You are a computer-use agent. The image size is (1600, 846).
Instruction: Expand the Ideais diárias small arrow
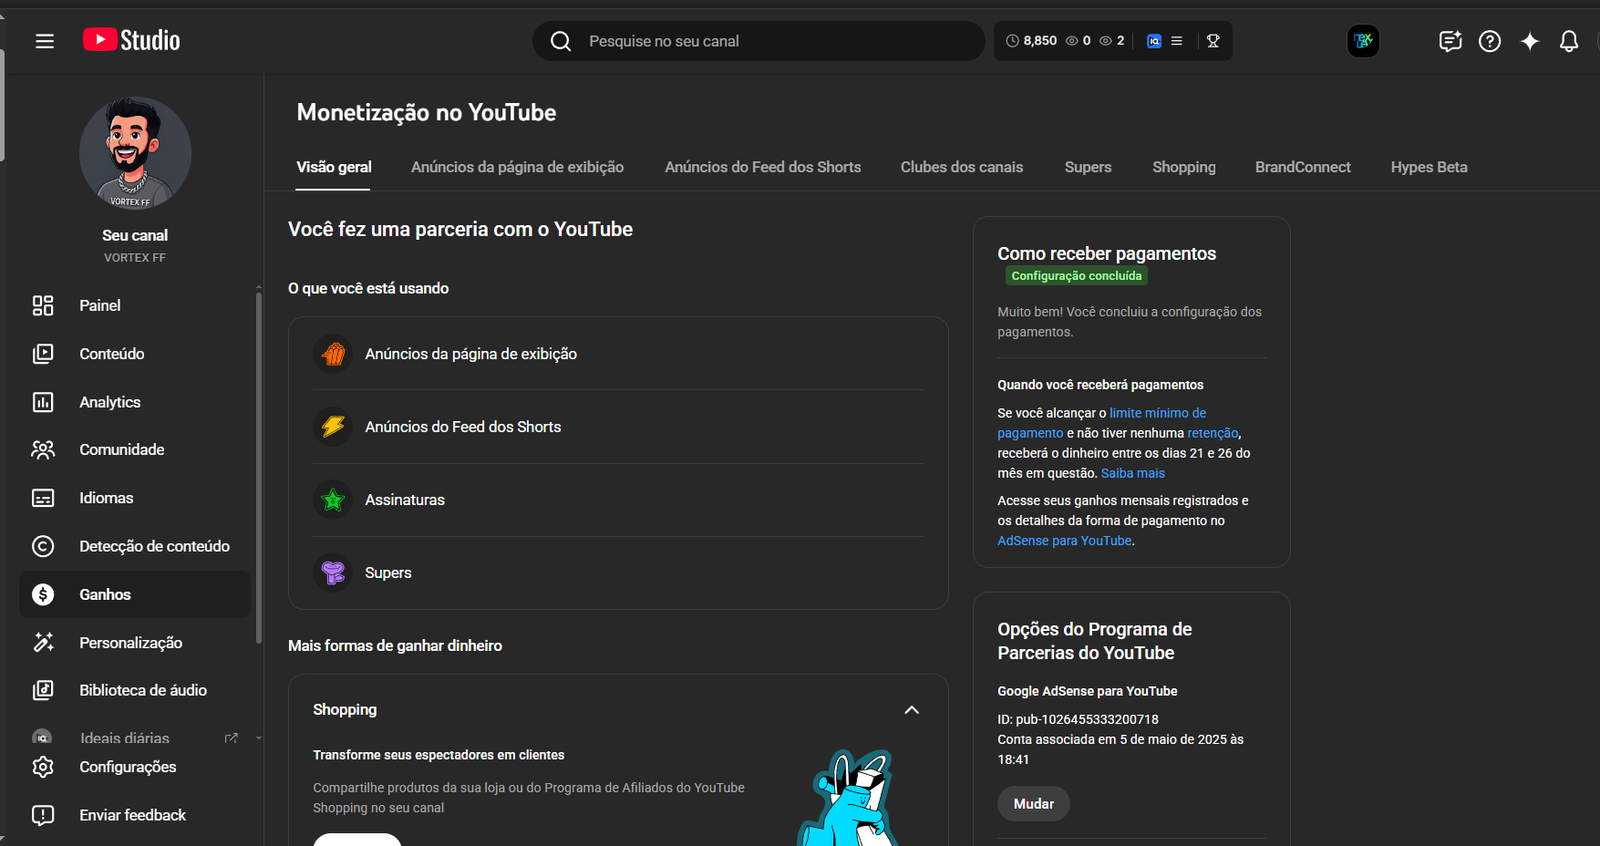pos(259,739)
